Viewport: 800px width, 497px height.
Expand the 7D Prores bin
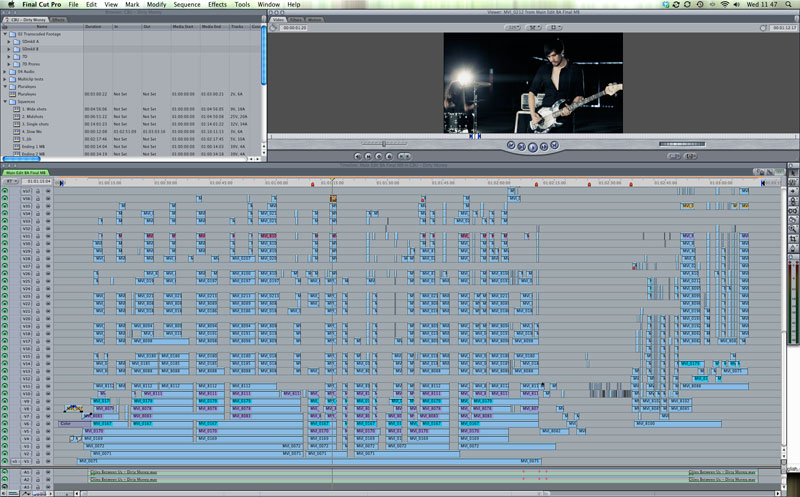(9, 64)
